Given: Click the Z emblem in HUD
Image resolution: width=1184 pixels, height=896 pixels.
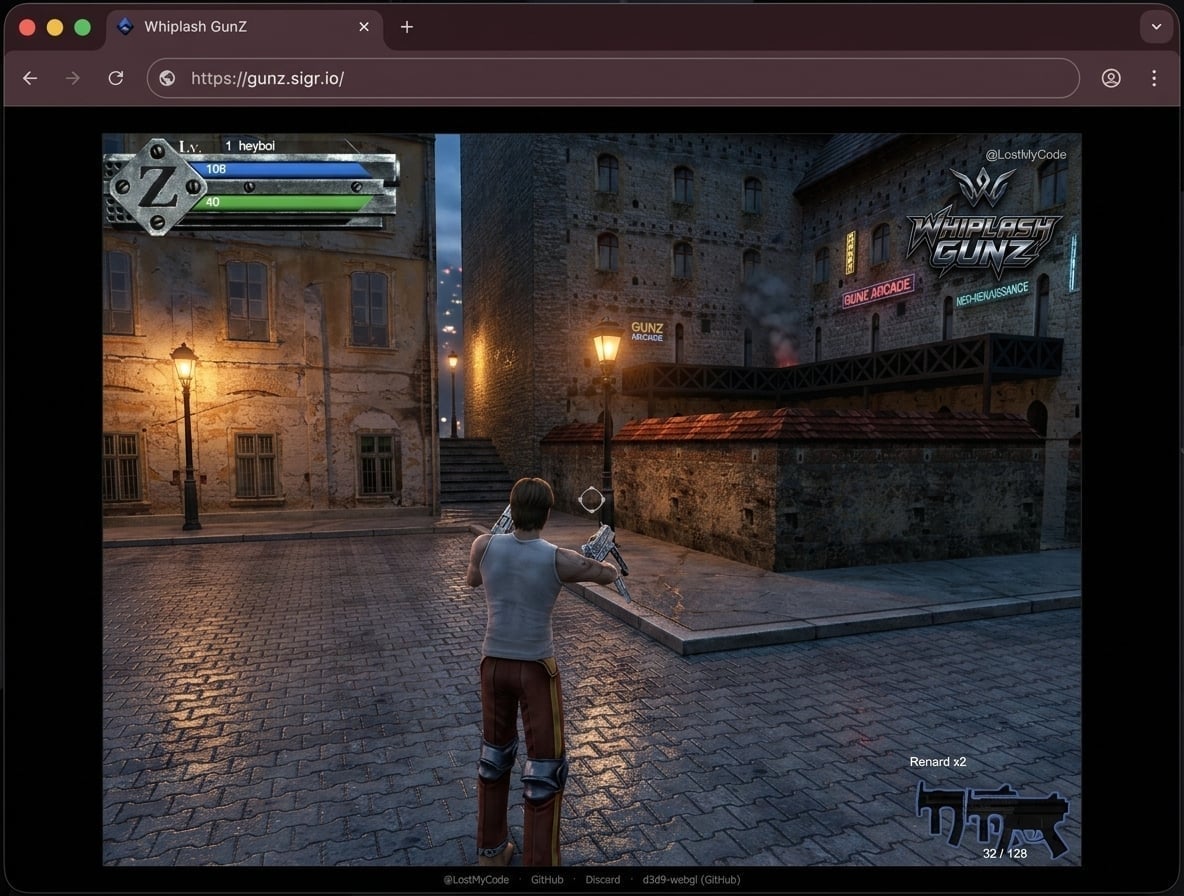Looking at the screenshot, I should click(x=156, y=186).
